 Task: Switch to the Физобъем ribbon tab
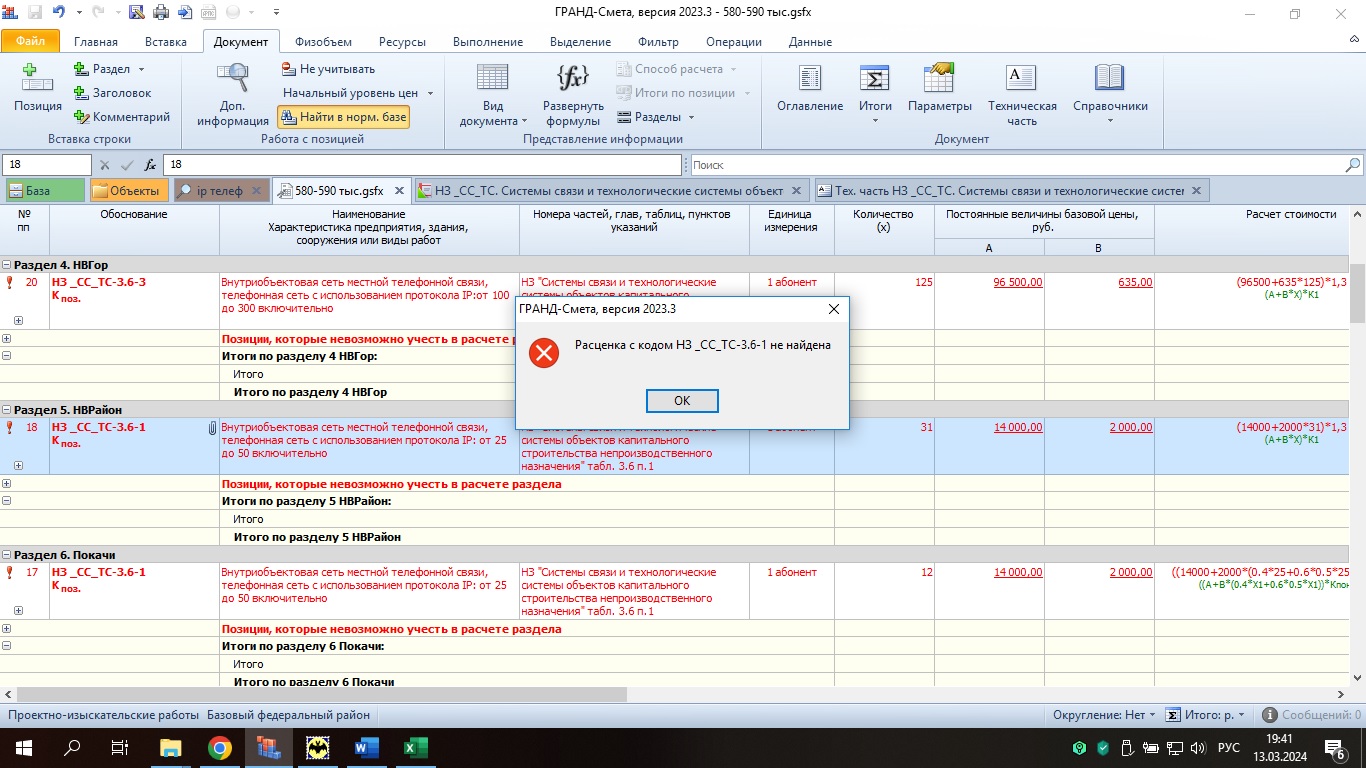coord(323,42)
